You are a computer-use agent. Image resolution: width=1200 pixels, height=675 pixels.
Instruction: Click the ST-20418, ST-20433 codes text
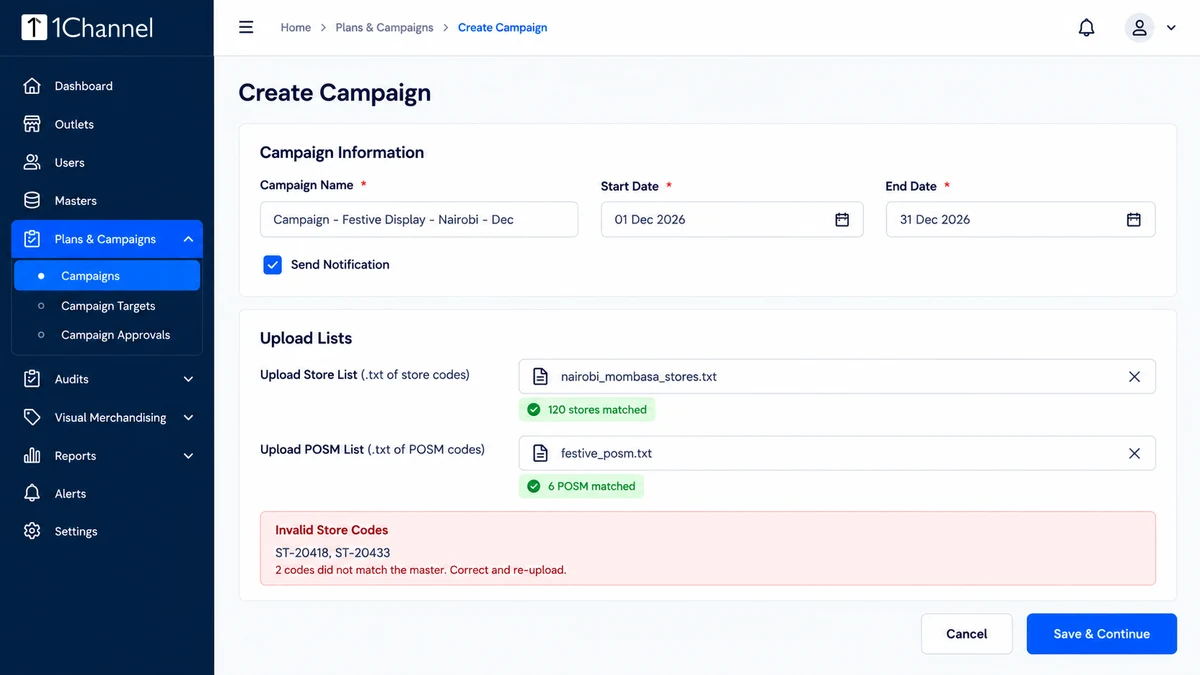pos(333,553)
